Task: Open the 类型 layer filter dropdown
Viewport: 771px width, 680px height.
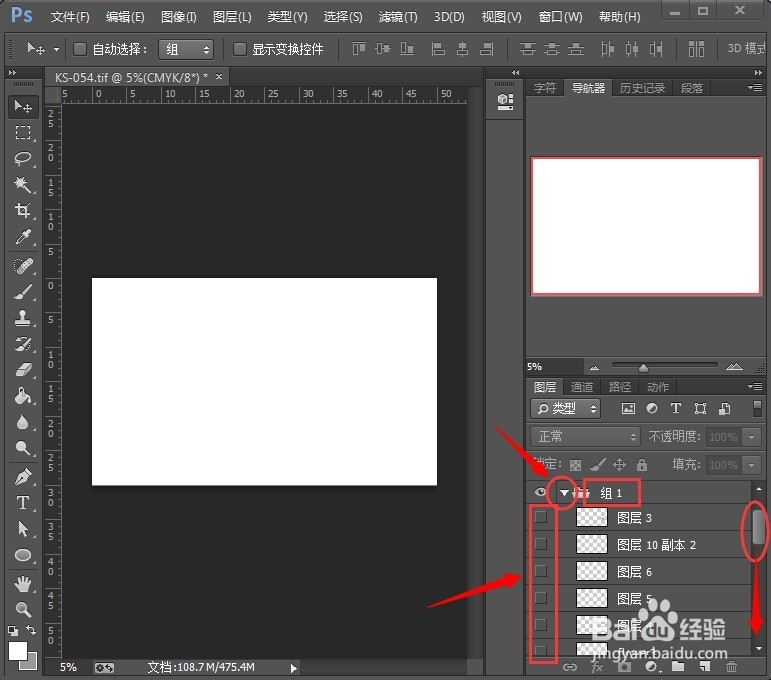Action: (x=565, y=409)
